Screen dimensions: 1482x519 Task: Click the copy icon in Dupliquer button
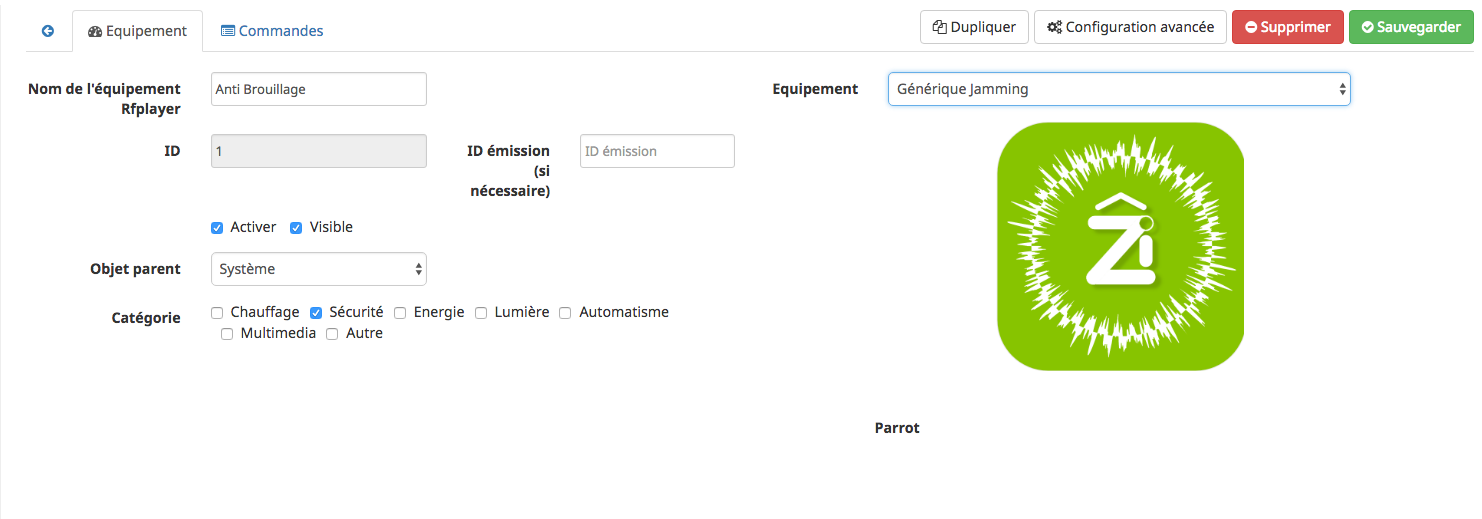[939, 27]
